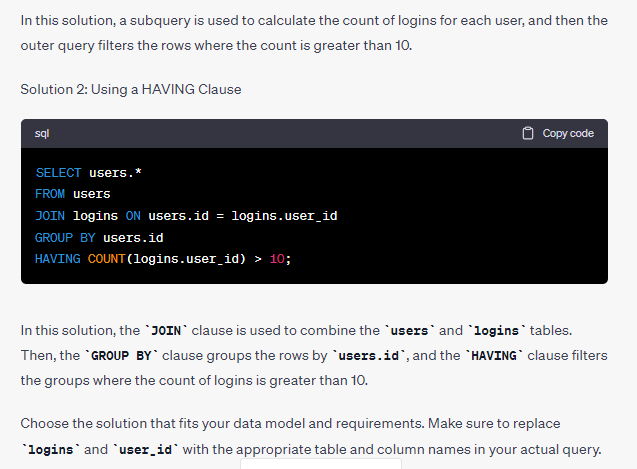
Task: Click the clipboard icon in code header
Action: 527,133
